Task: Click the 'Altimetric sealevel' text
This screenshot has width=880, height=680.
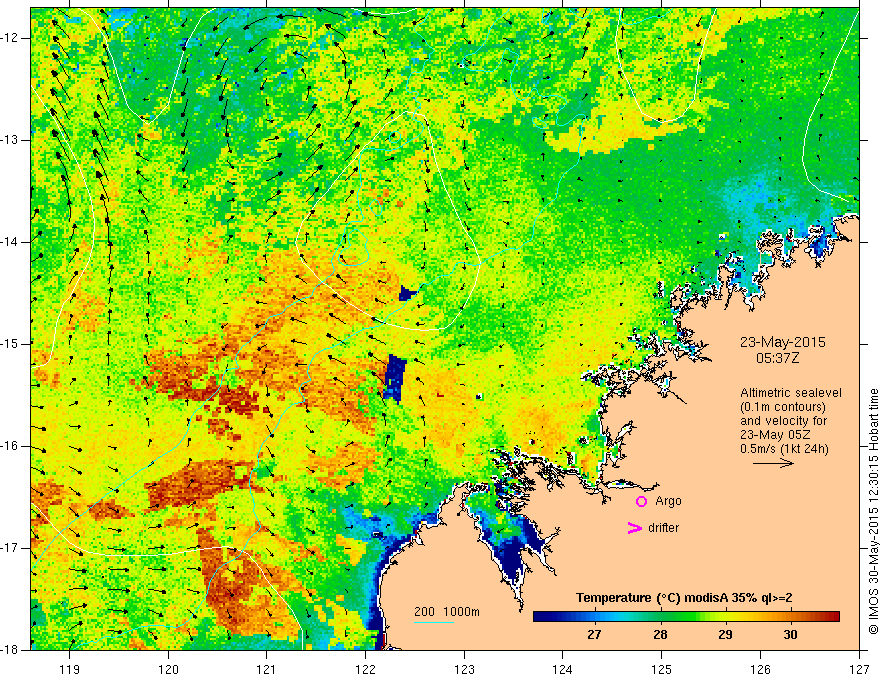Action: [x=791, y=393]
